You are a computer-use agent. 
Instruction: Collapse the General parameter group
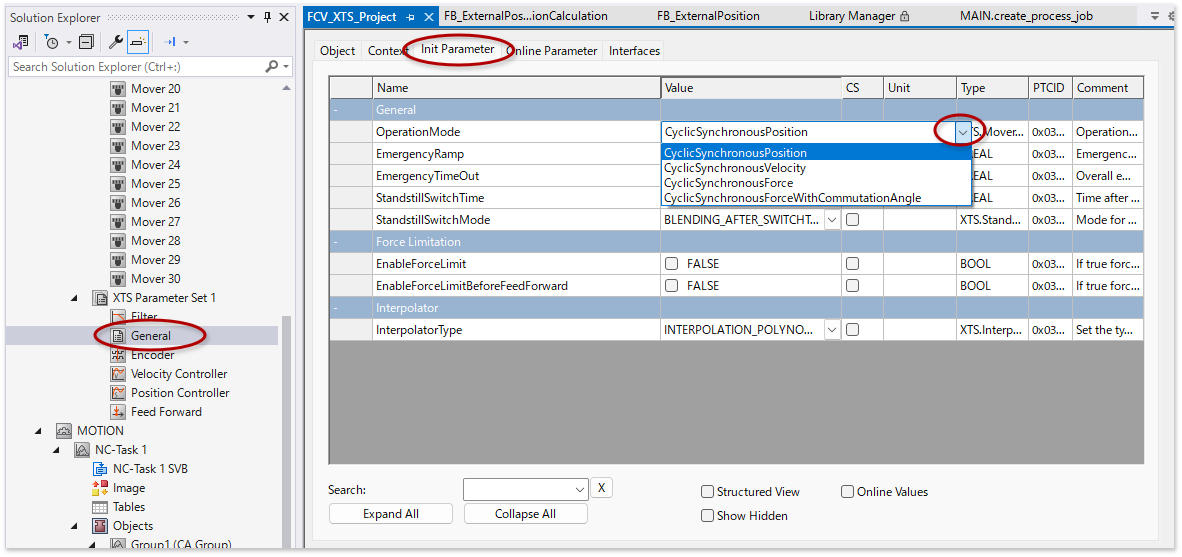(336, 110)
